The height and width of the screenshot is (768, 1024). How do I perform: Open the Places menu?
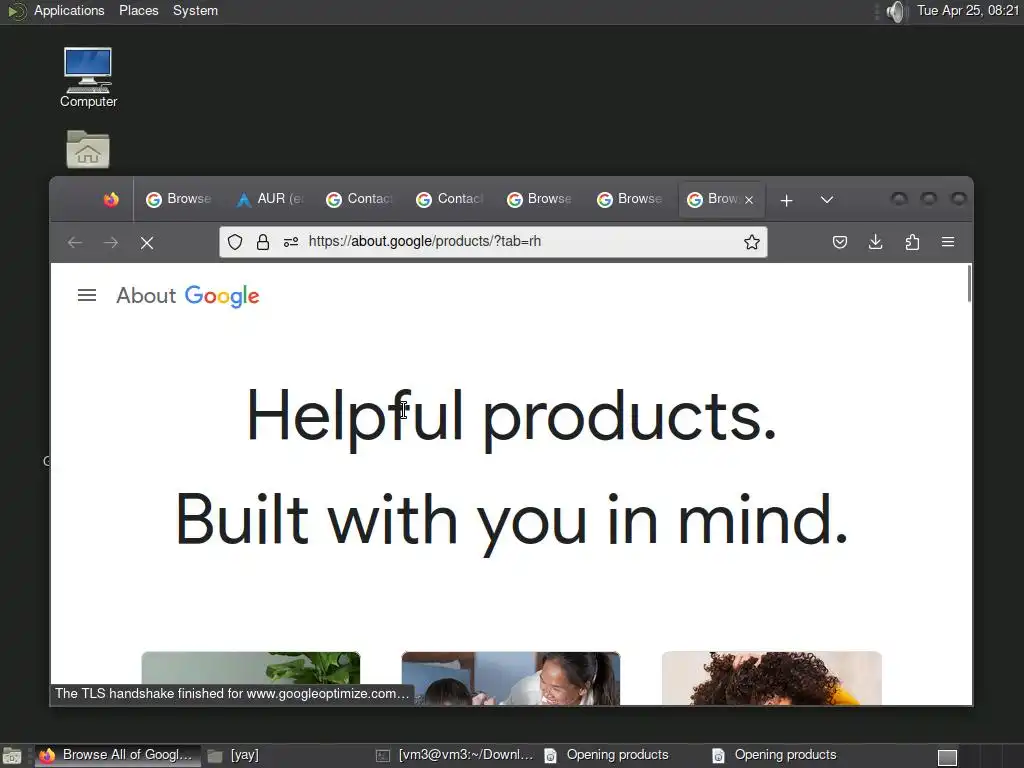pyautogui.click(x=138, y=10)
